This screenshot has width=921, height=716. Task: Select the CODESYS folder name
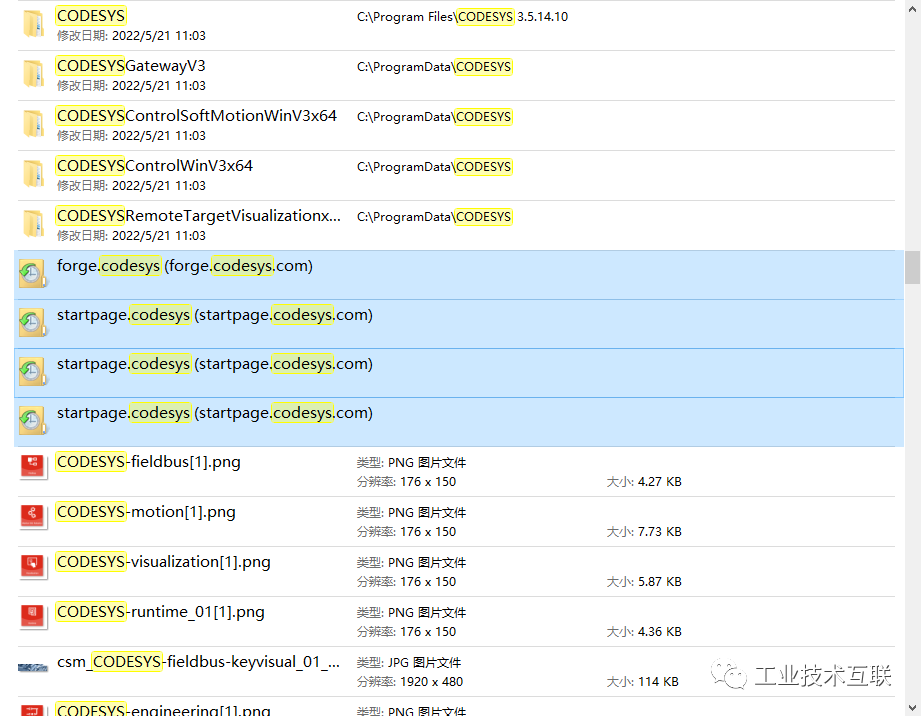click(90, 15)
